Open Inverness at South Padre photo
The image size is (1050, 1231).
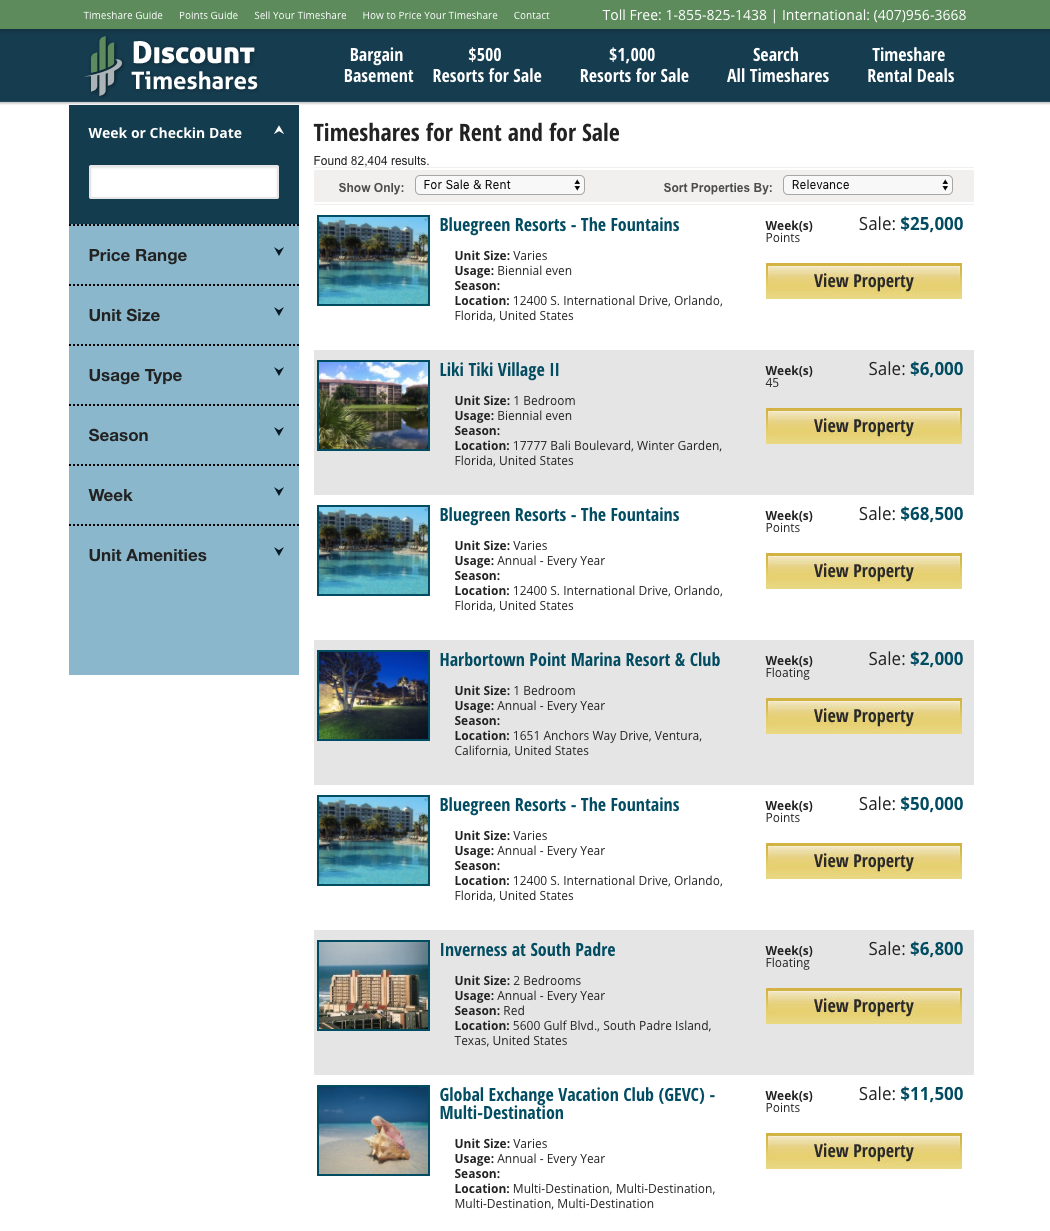pyautogui.click(x=373, y=985)
